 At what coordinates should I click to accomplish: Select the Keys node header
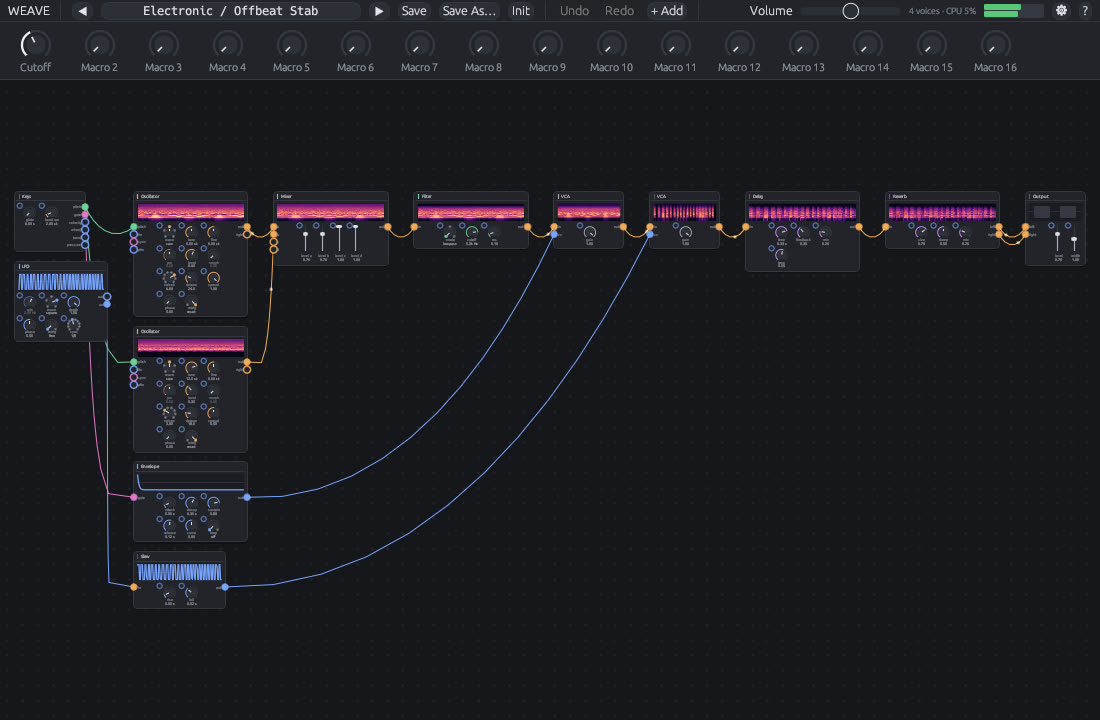tap(50, 196)
